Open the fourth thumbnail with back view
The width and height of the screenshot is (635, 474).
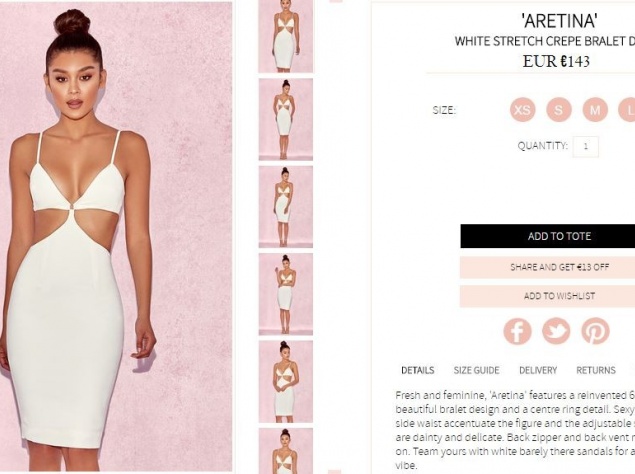coord(286,294)
